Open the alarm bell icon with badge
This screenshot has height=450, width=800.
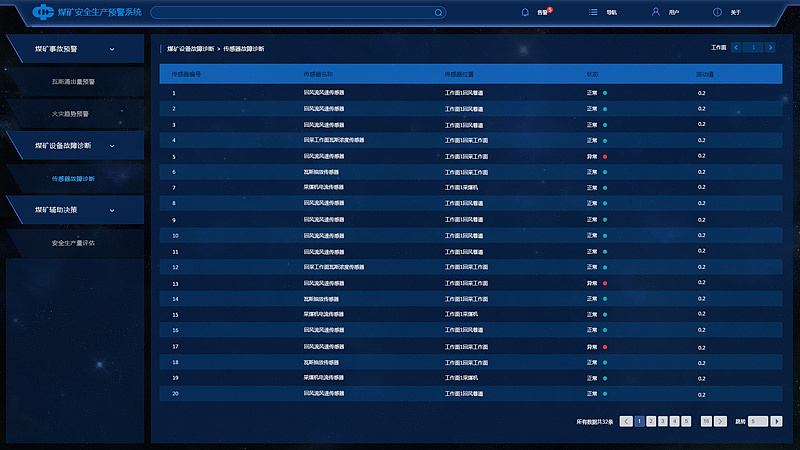tap(525, 12)
